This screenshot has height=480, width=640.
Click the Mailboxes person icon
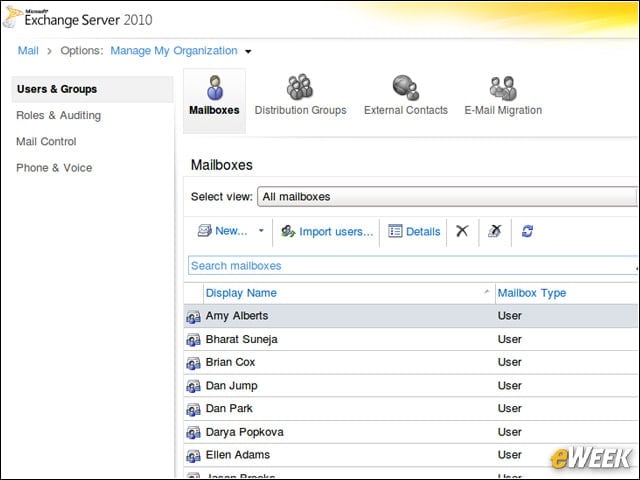coord(215,88)
